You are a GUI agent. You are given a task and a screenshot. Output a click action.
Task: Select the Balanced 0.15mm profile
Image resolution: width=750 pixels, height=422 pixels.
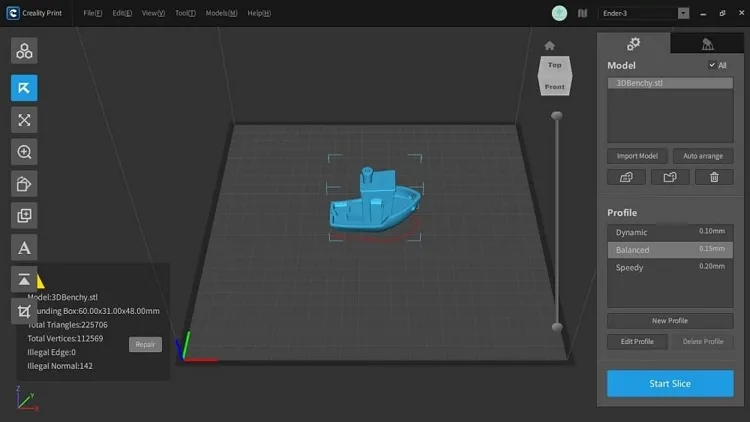click(x=670, y=250)
